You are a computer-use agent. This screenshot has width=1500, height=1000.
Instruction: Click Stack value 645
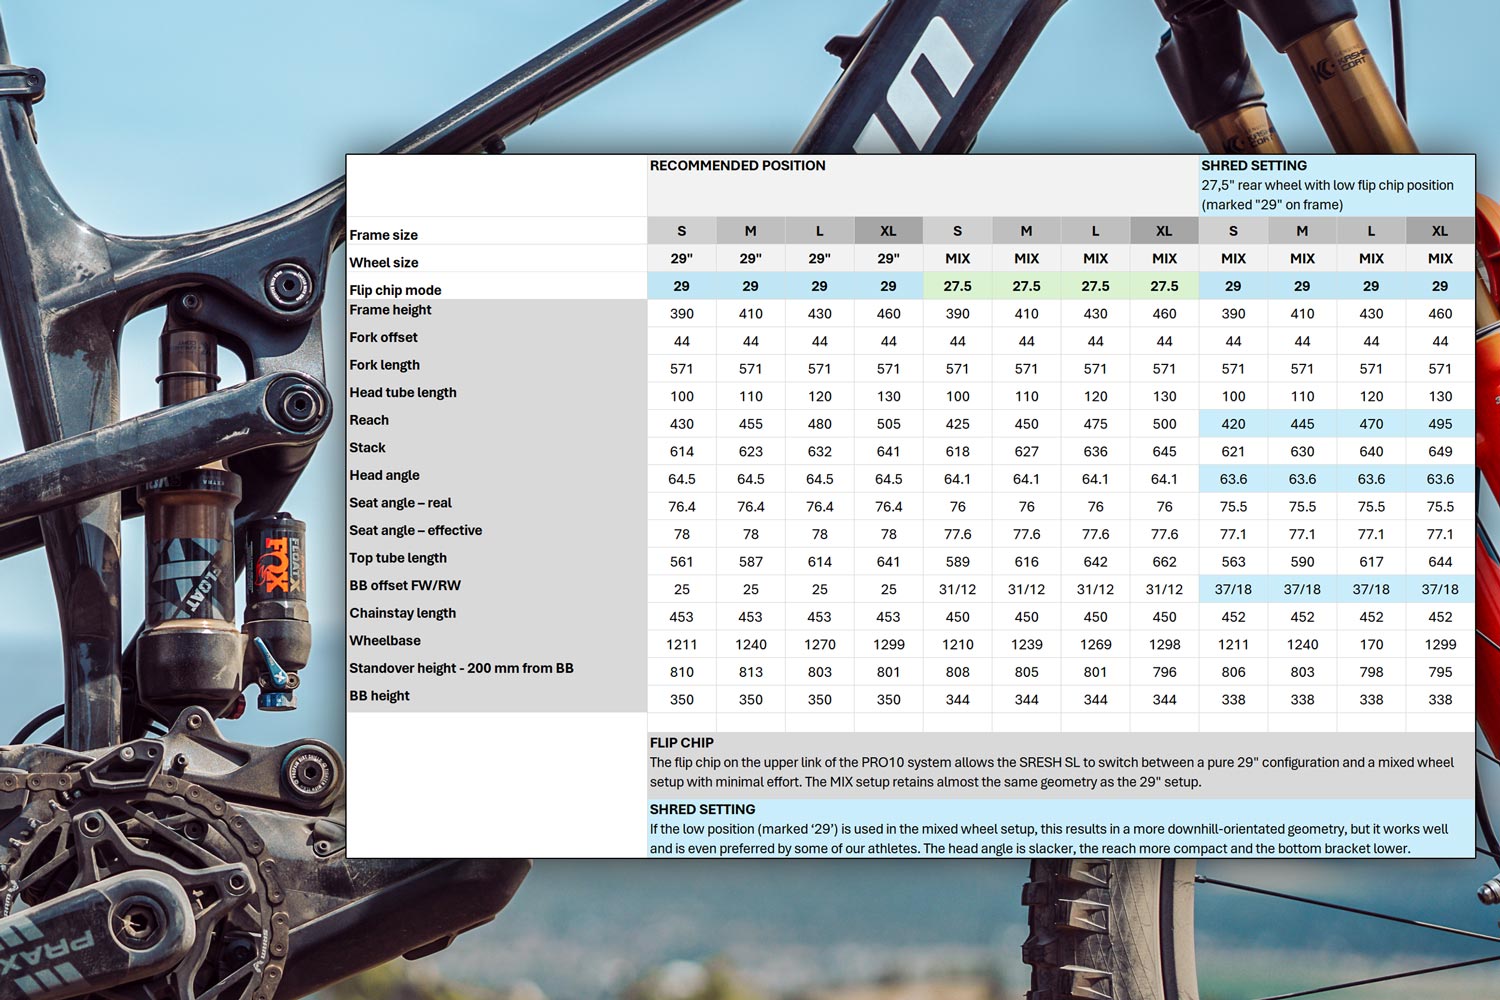pyautogui.click(x=1165, y=452)
